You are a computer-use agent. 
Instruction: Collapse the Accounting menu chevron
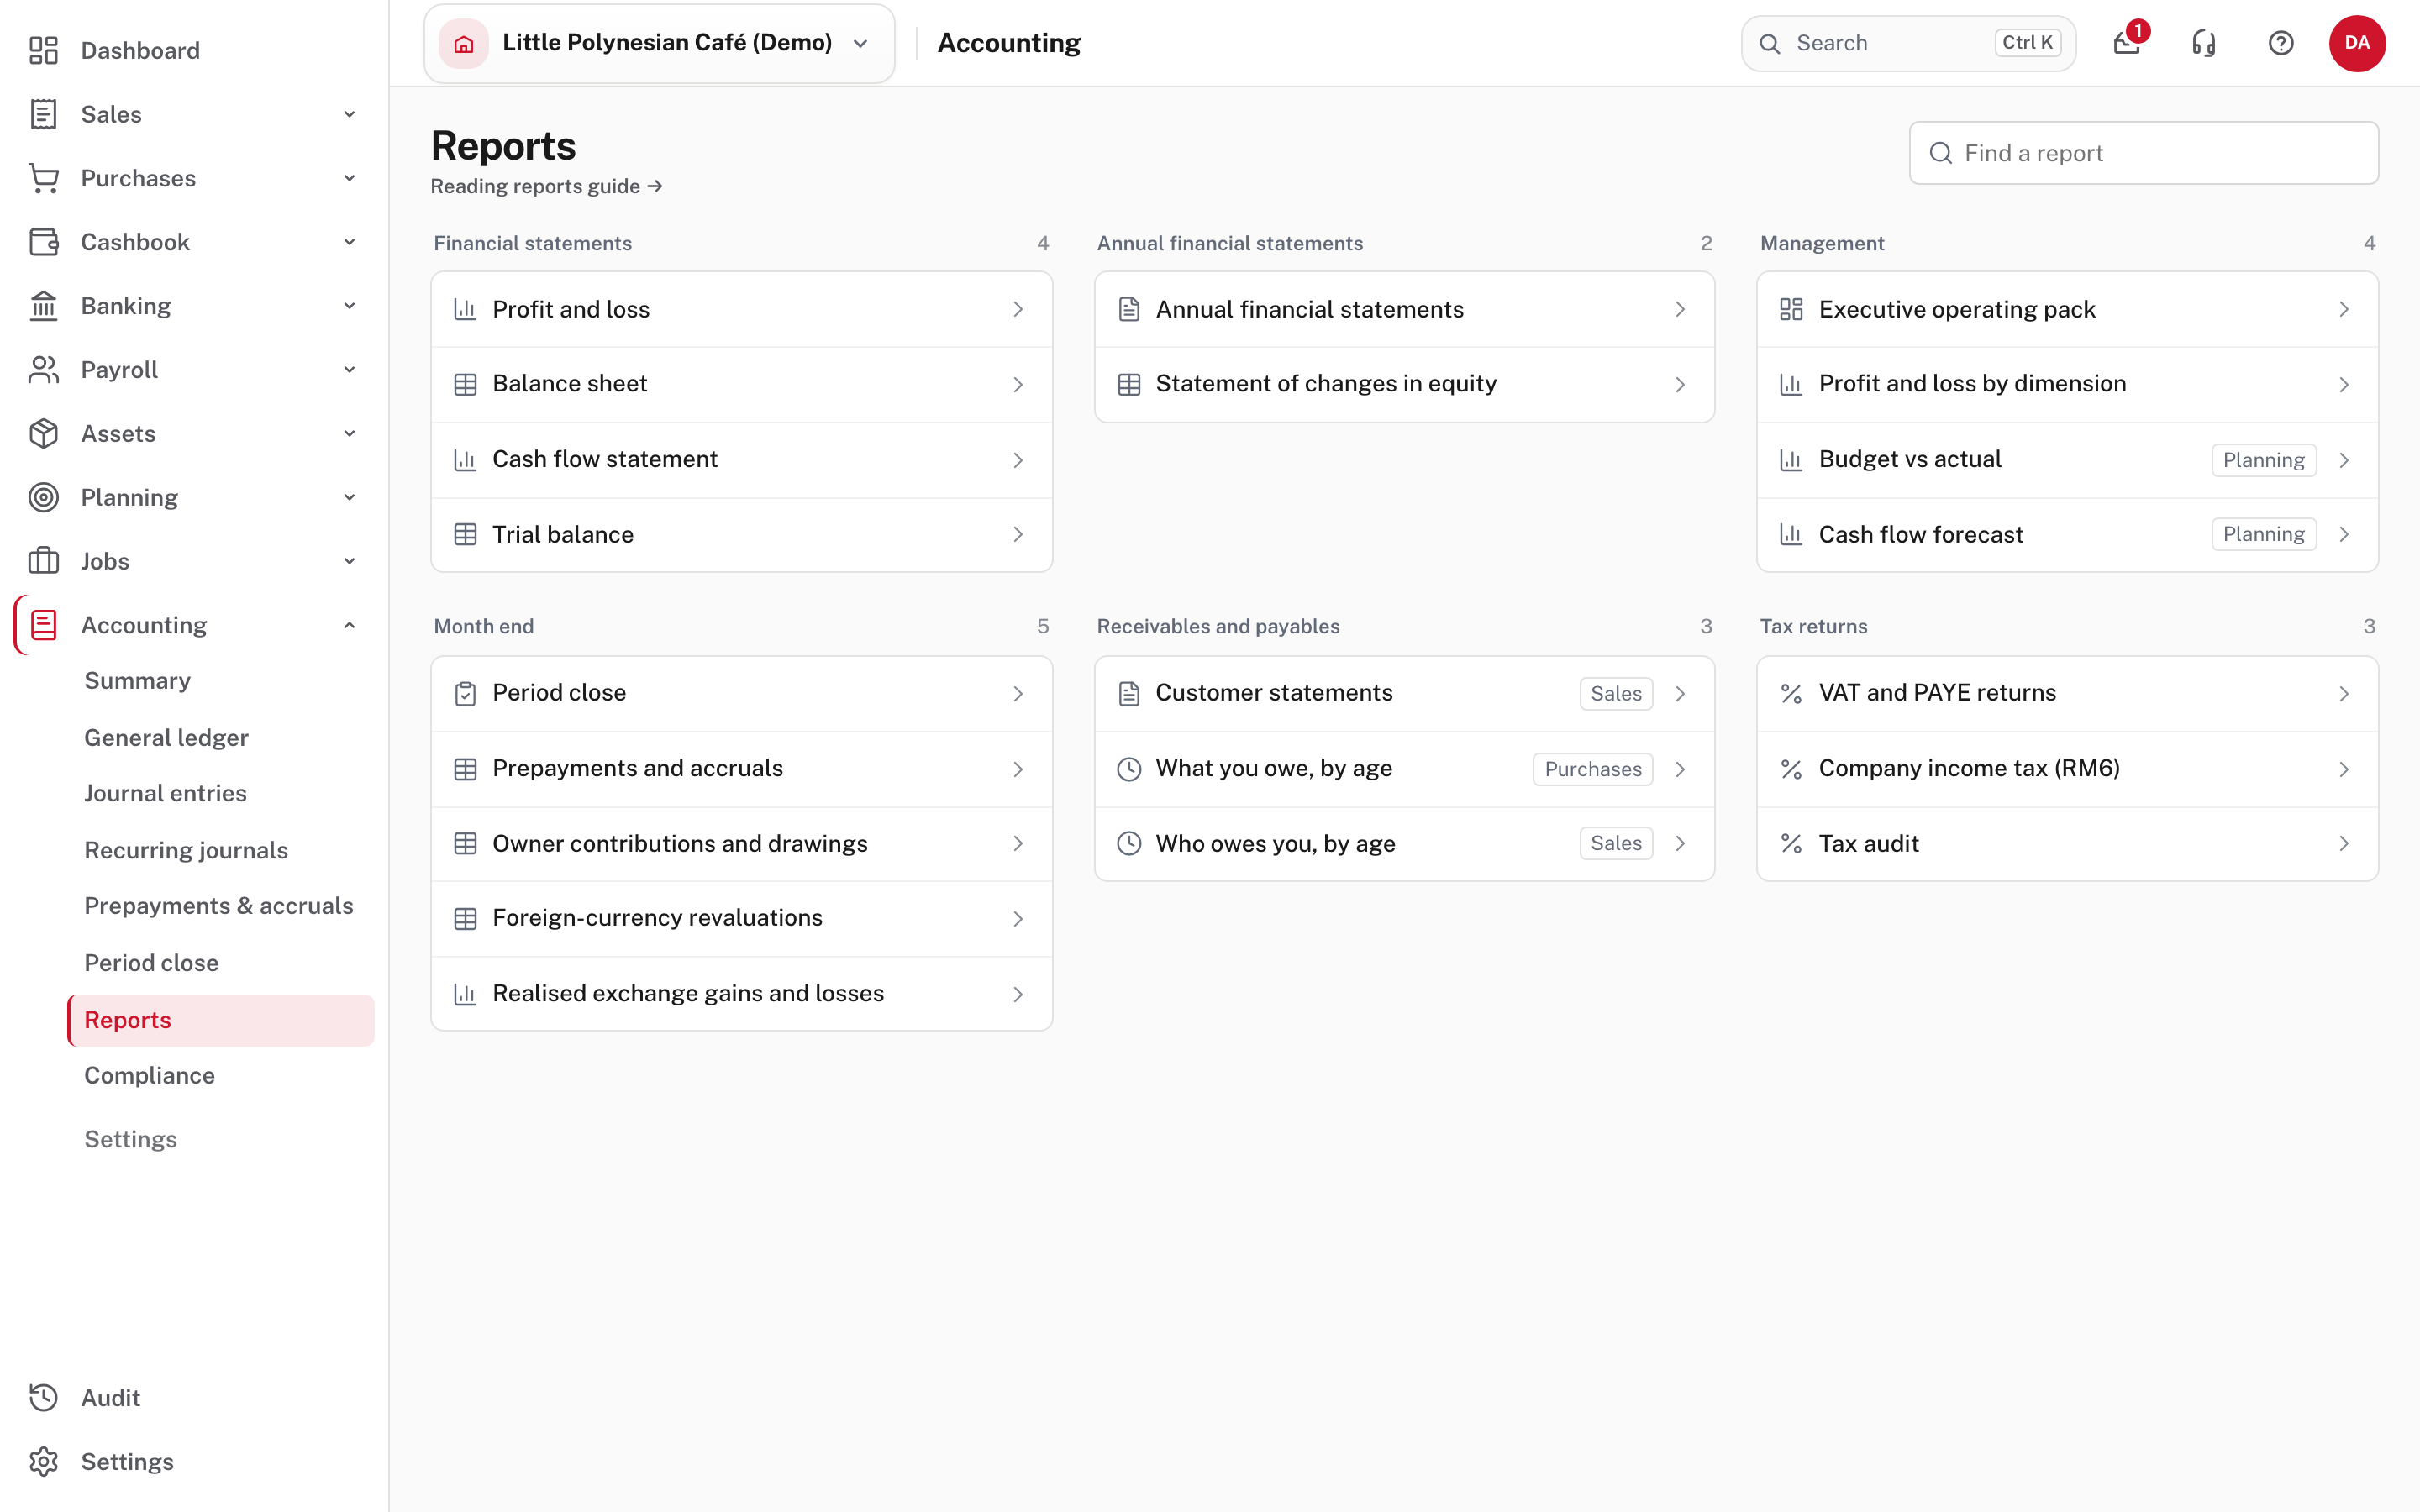[x=349, y=625]
